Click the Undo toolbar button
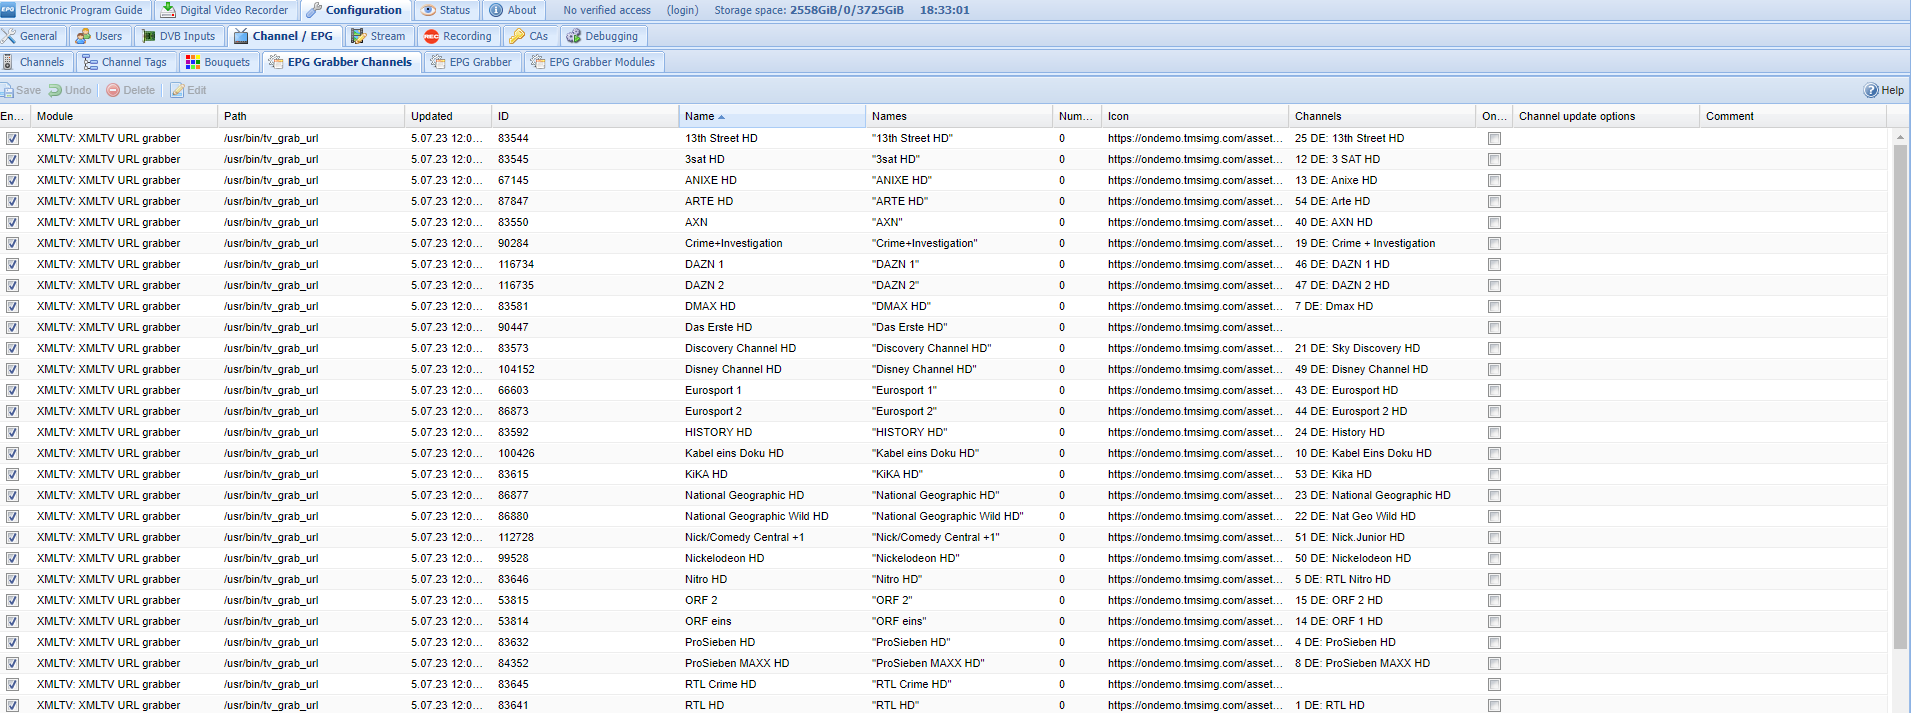 [x=70, y=90]
